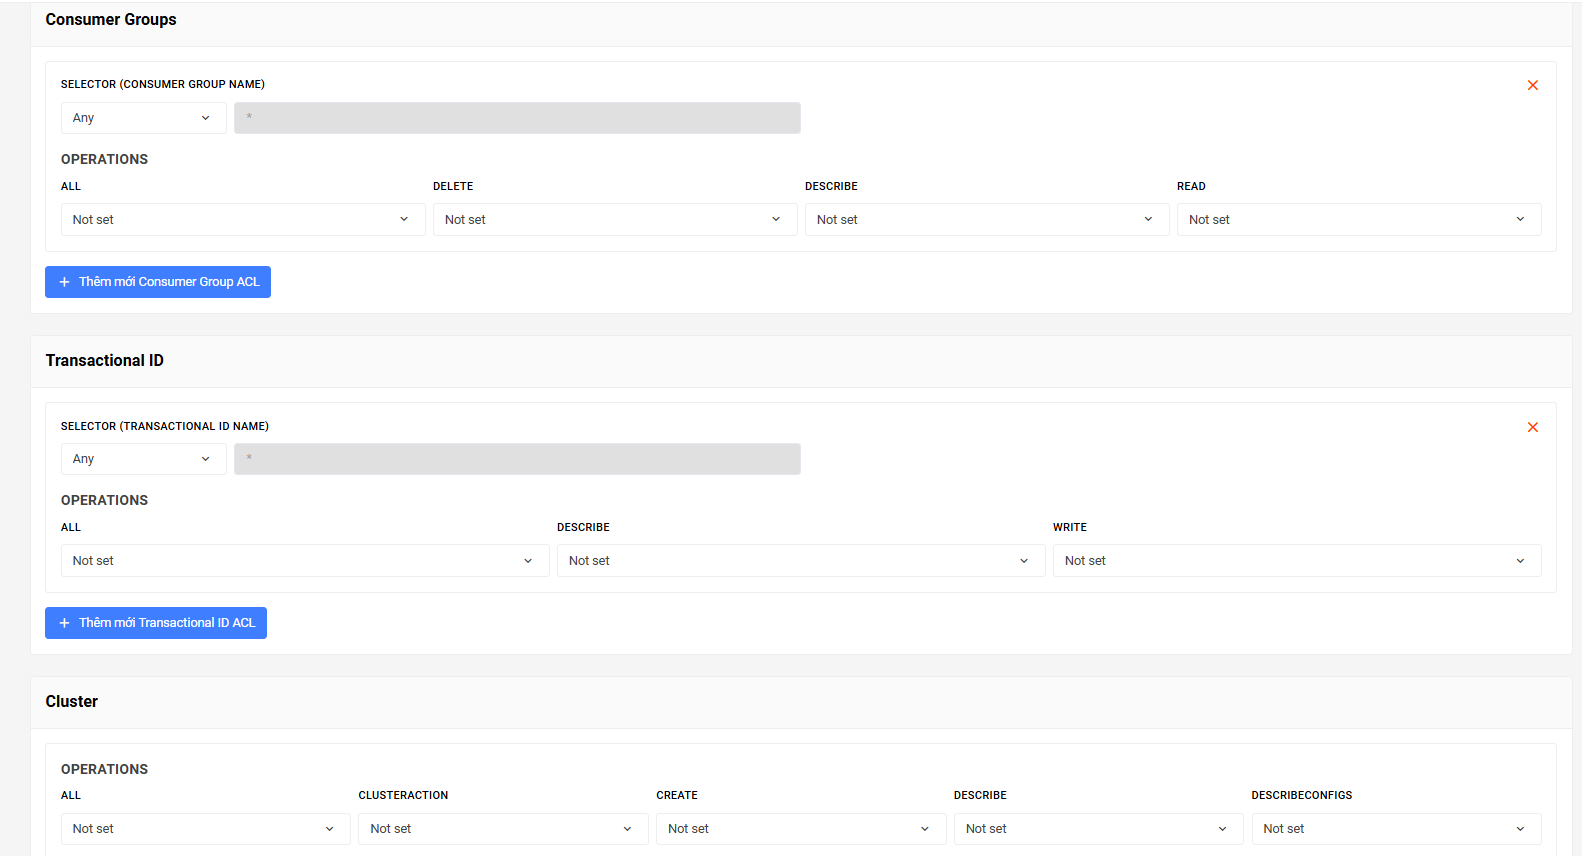Open Consumer Groups DESCRIBE operation dropdown
The image size is (1582, 856).
[987, 220]
